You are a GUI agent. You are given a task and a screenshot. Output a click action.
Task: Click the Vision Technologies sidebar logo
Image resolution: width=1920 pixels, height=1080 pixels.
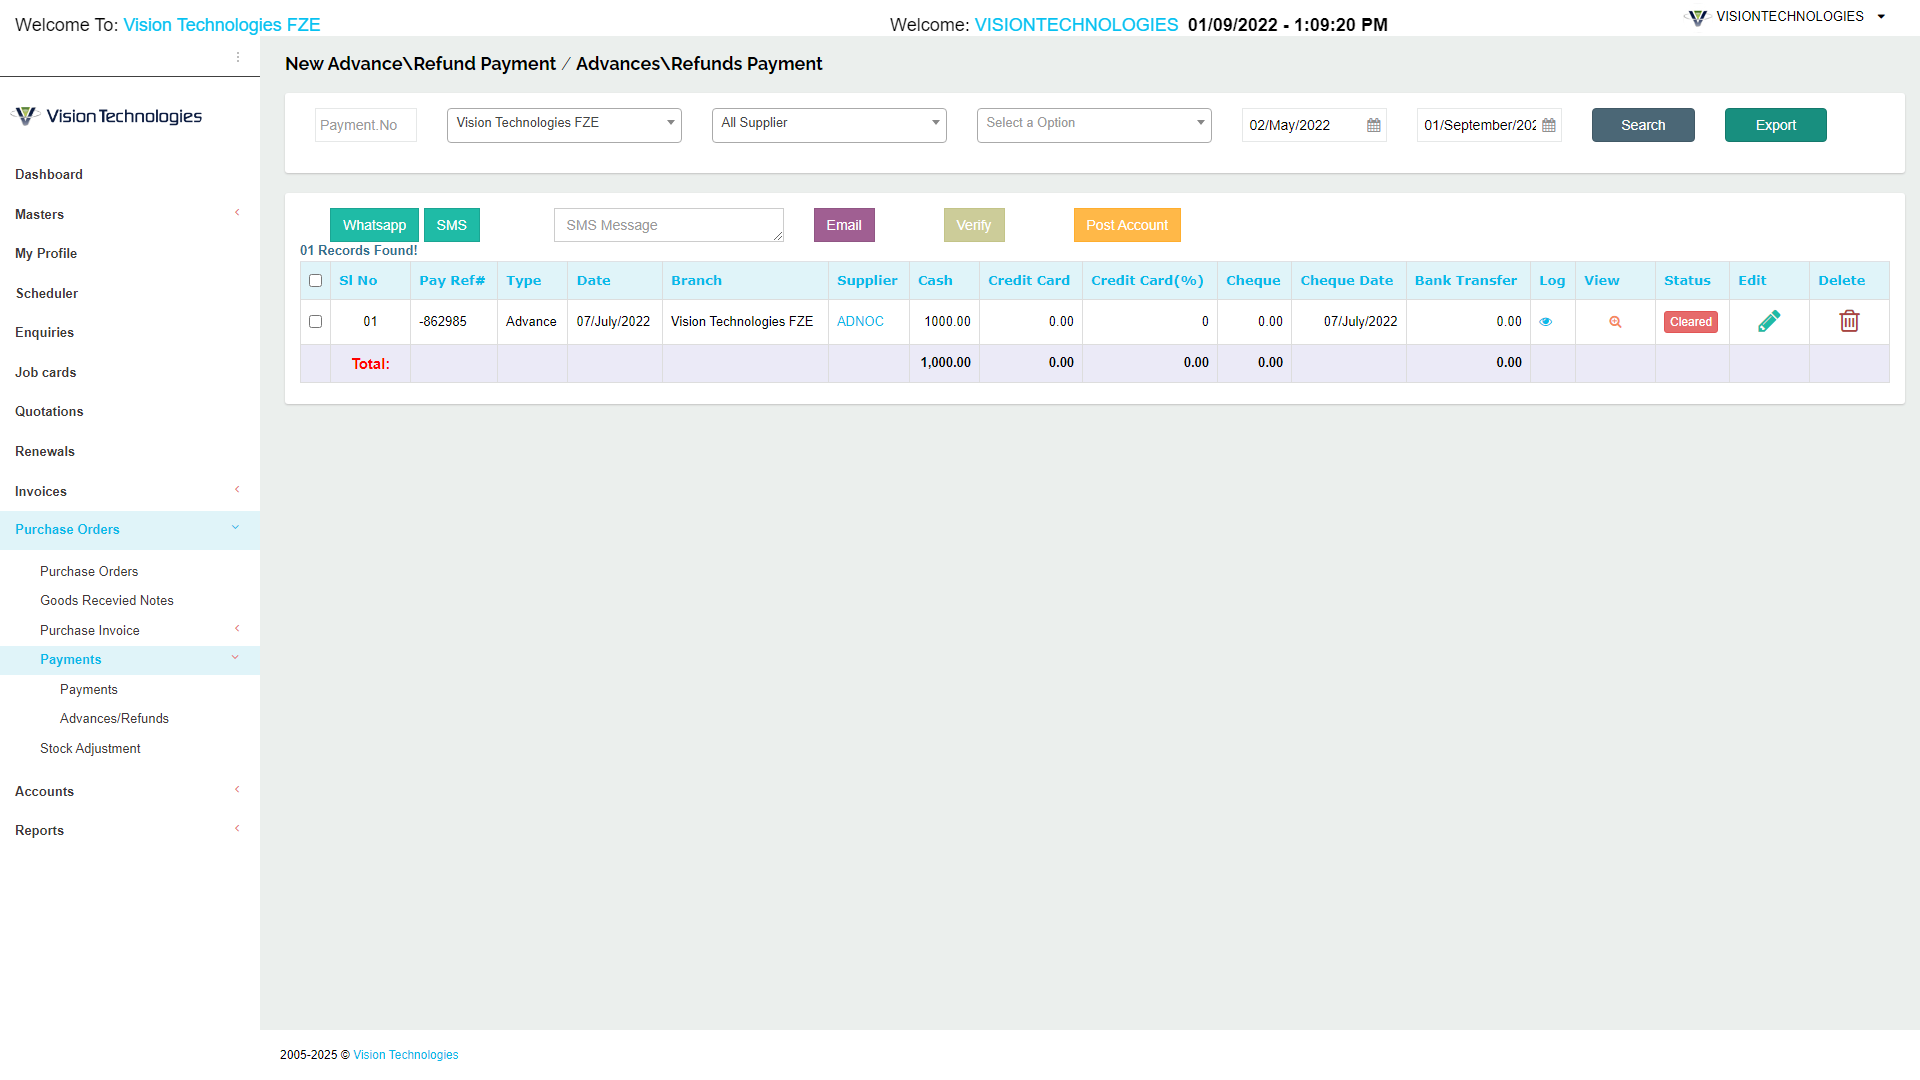click(x=106, y=115)
